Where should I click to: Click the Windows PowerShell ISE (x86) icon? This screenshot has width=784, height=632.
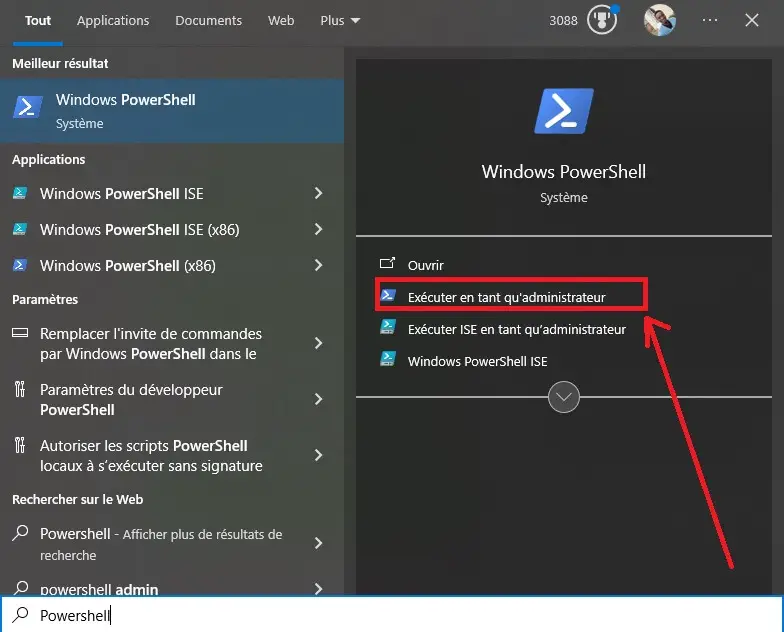tap(20, 230)
